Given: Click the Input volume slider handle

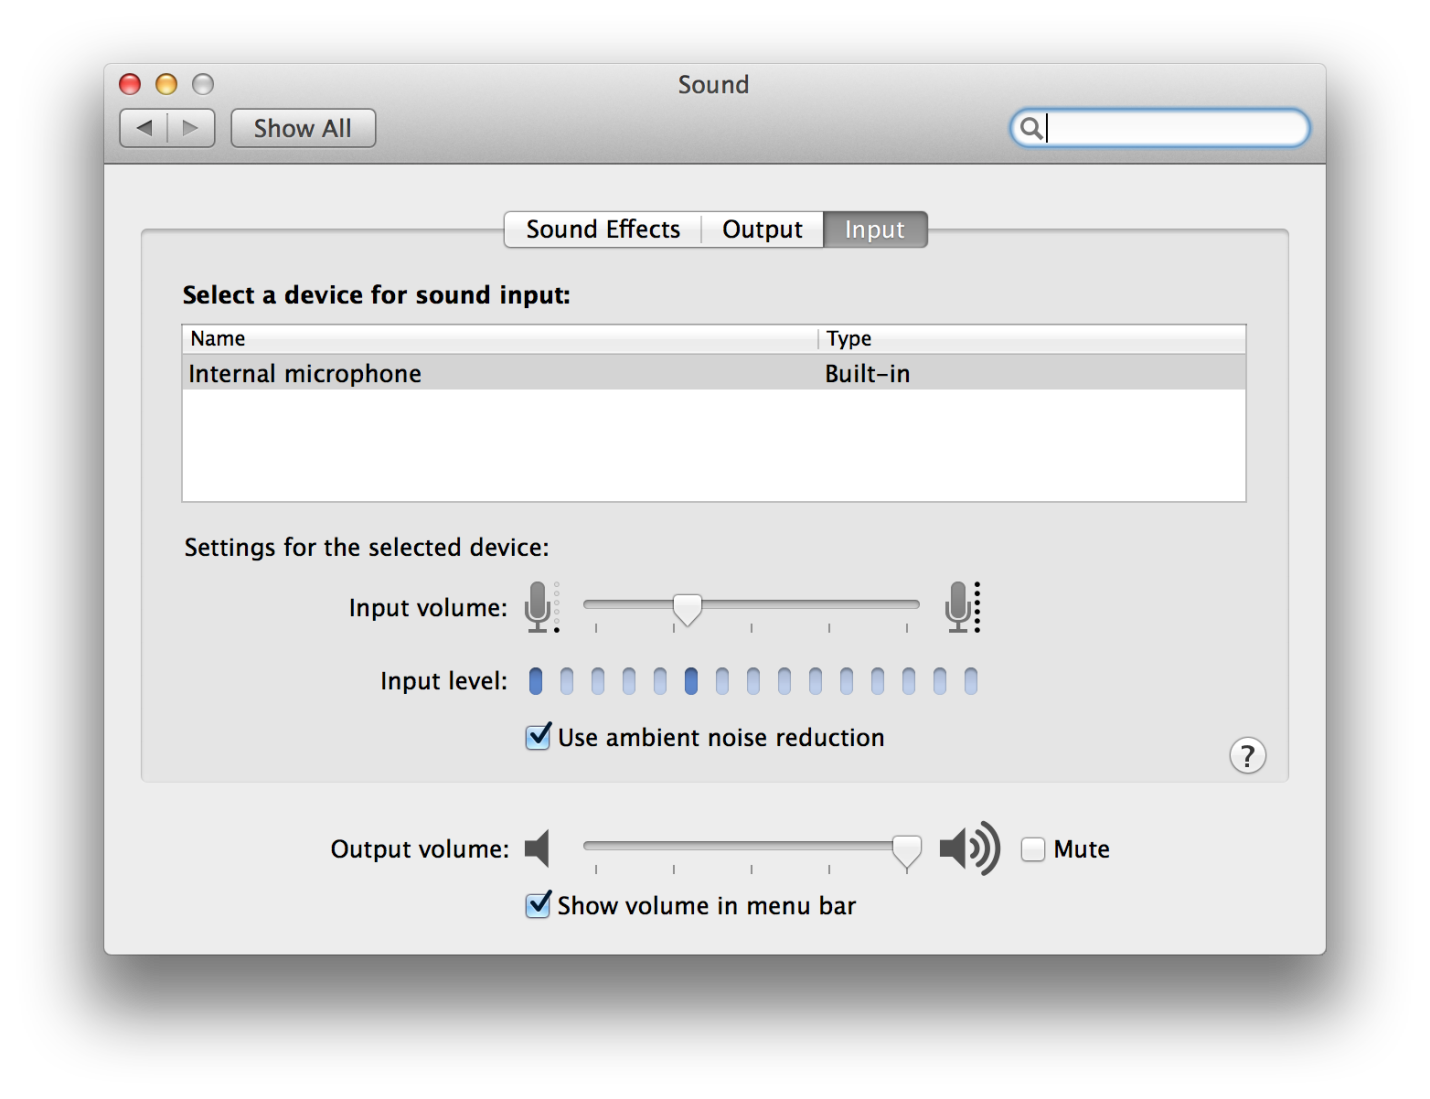Looking at the screenshot, I should 687,607.
